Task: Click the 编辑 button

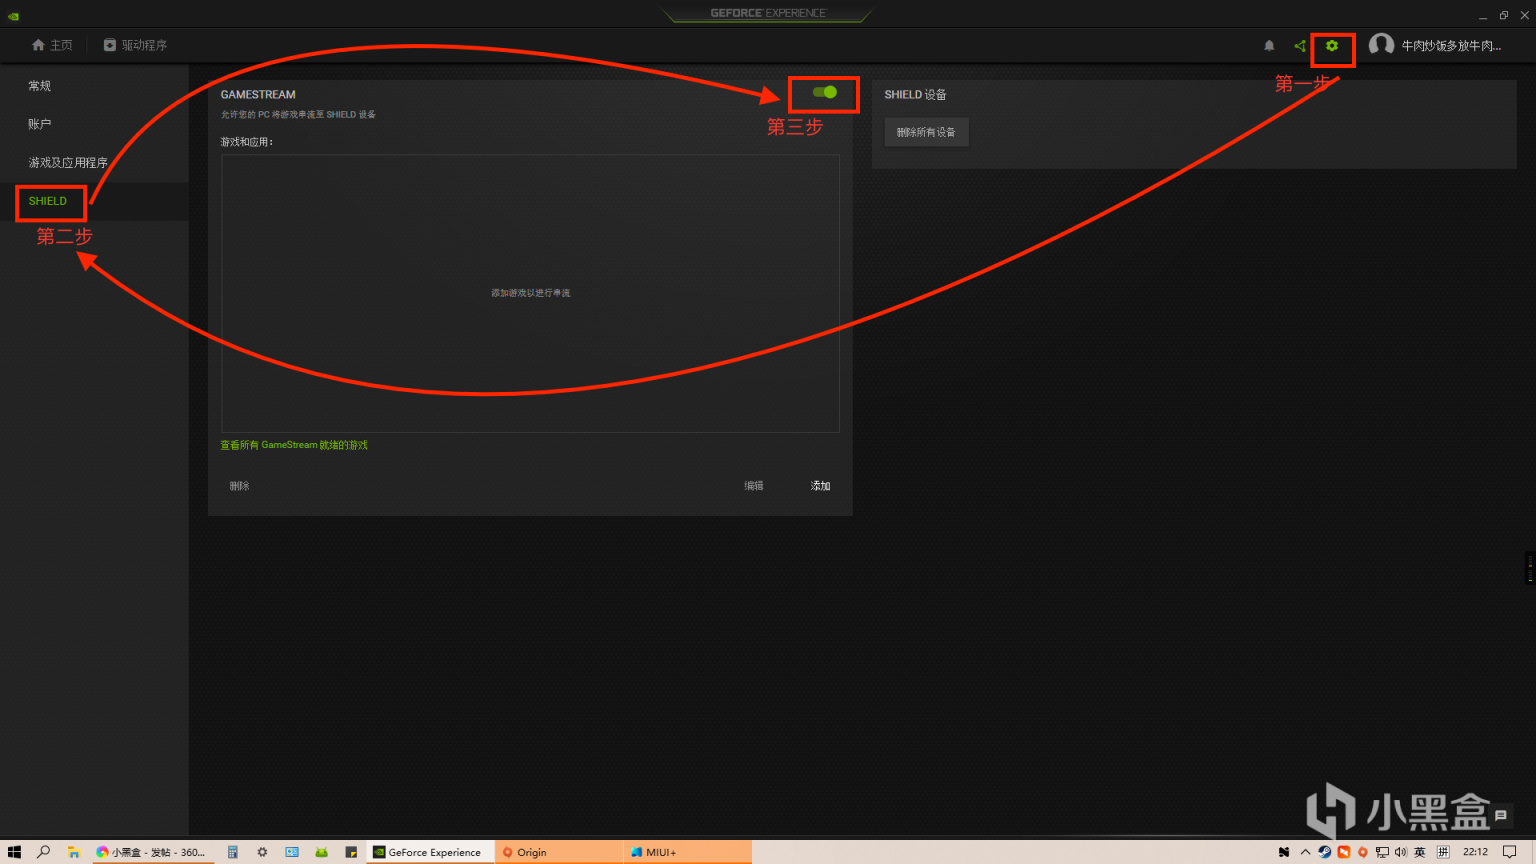Action: 754,486
